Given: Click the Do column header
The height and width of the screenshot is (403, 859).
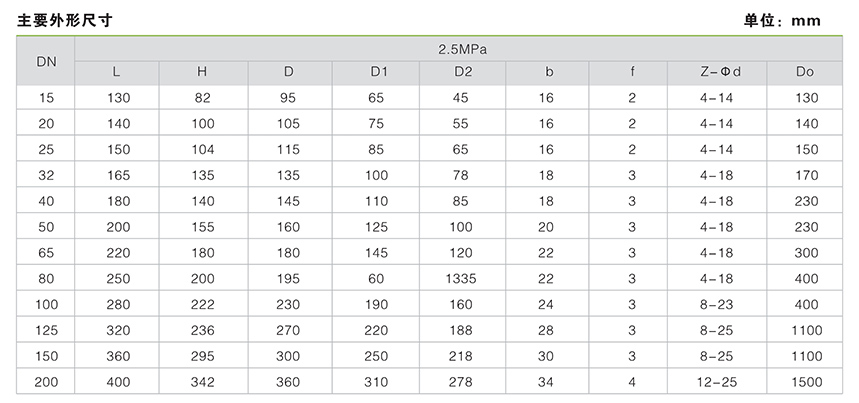Looking at the screenshot, I should [x=805, y=72].
